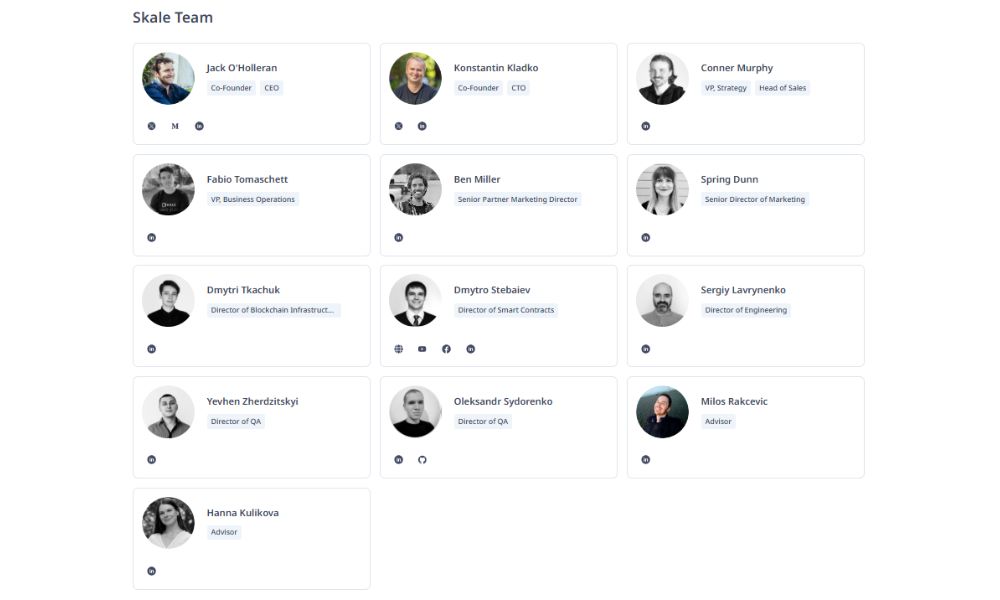Open Oleksandr Sydorenko's GitHub icon

click(x=422, y=460)
